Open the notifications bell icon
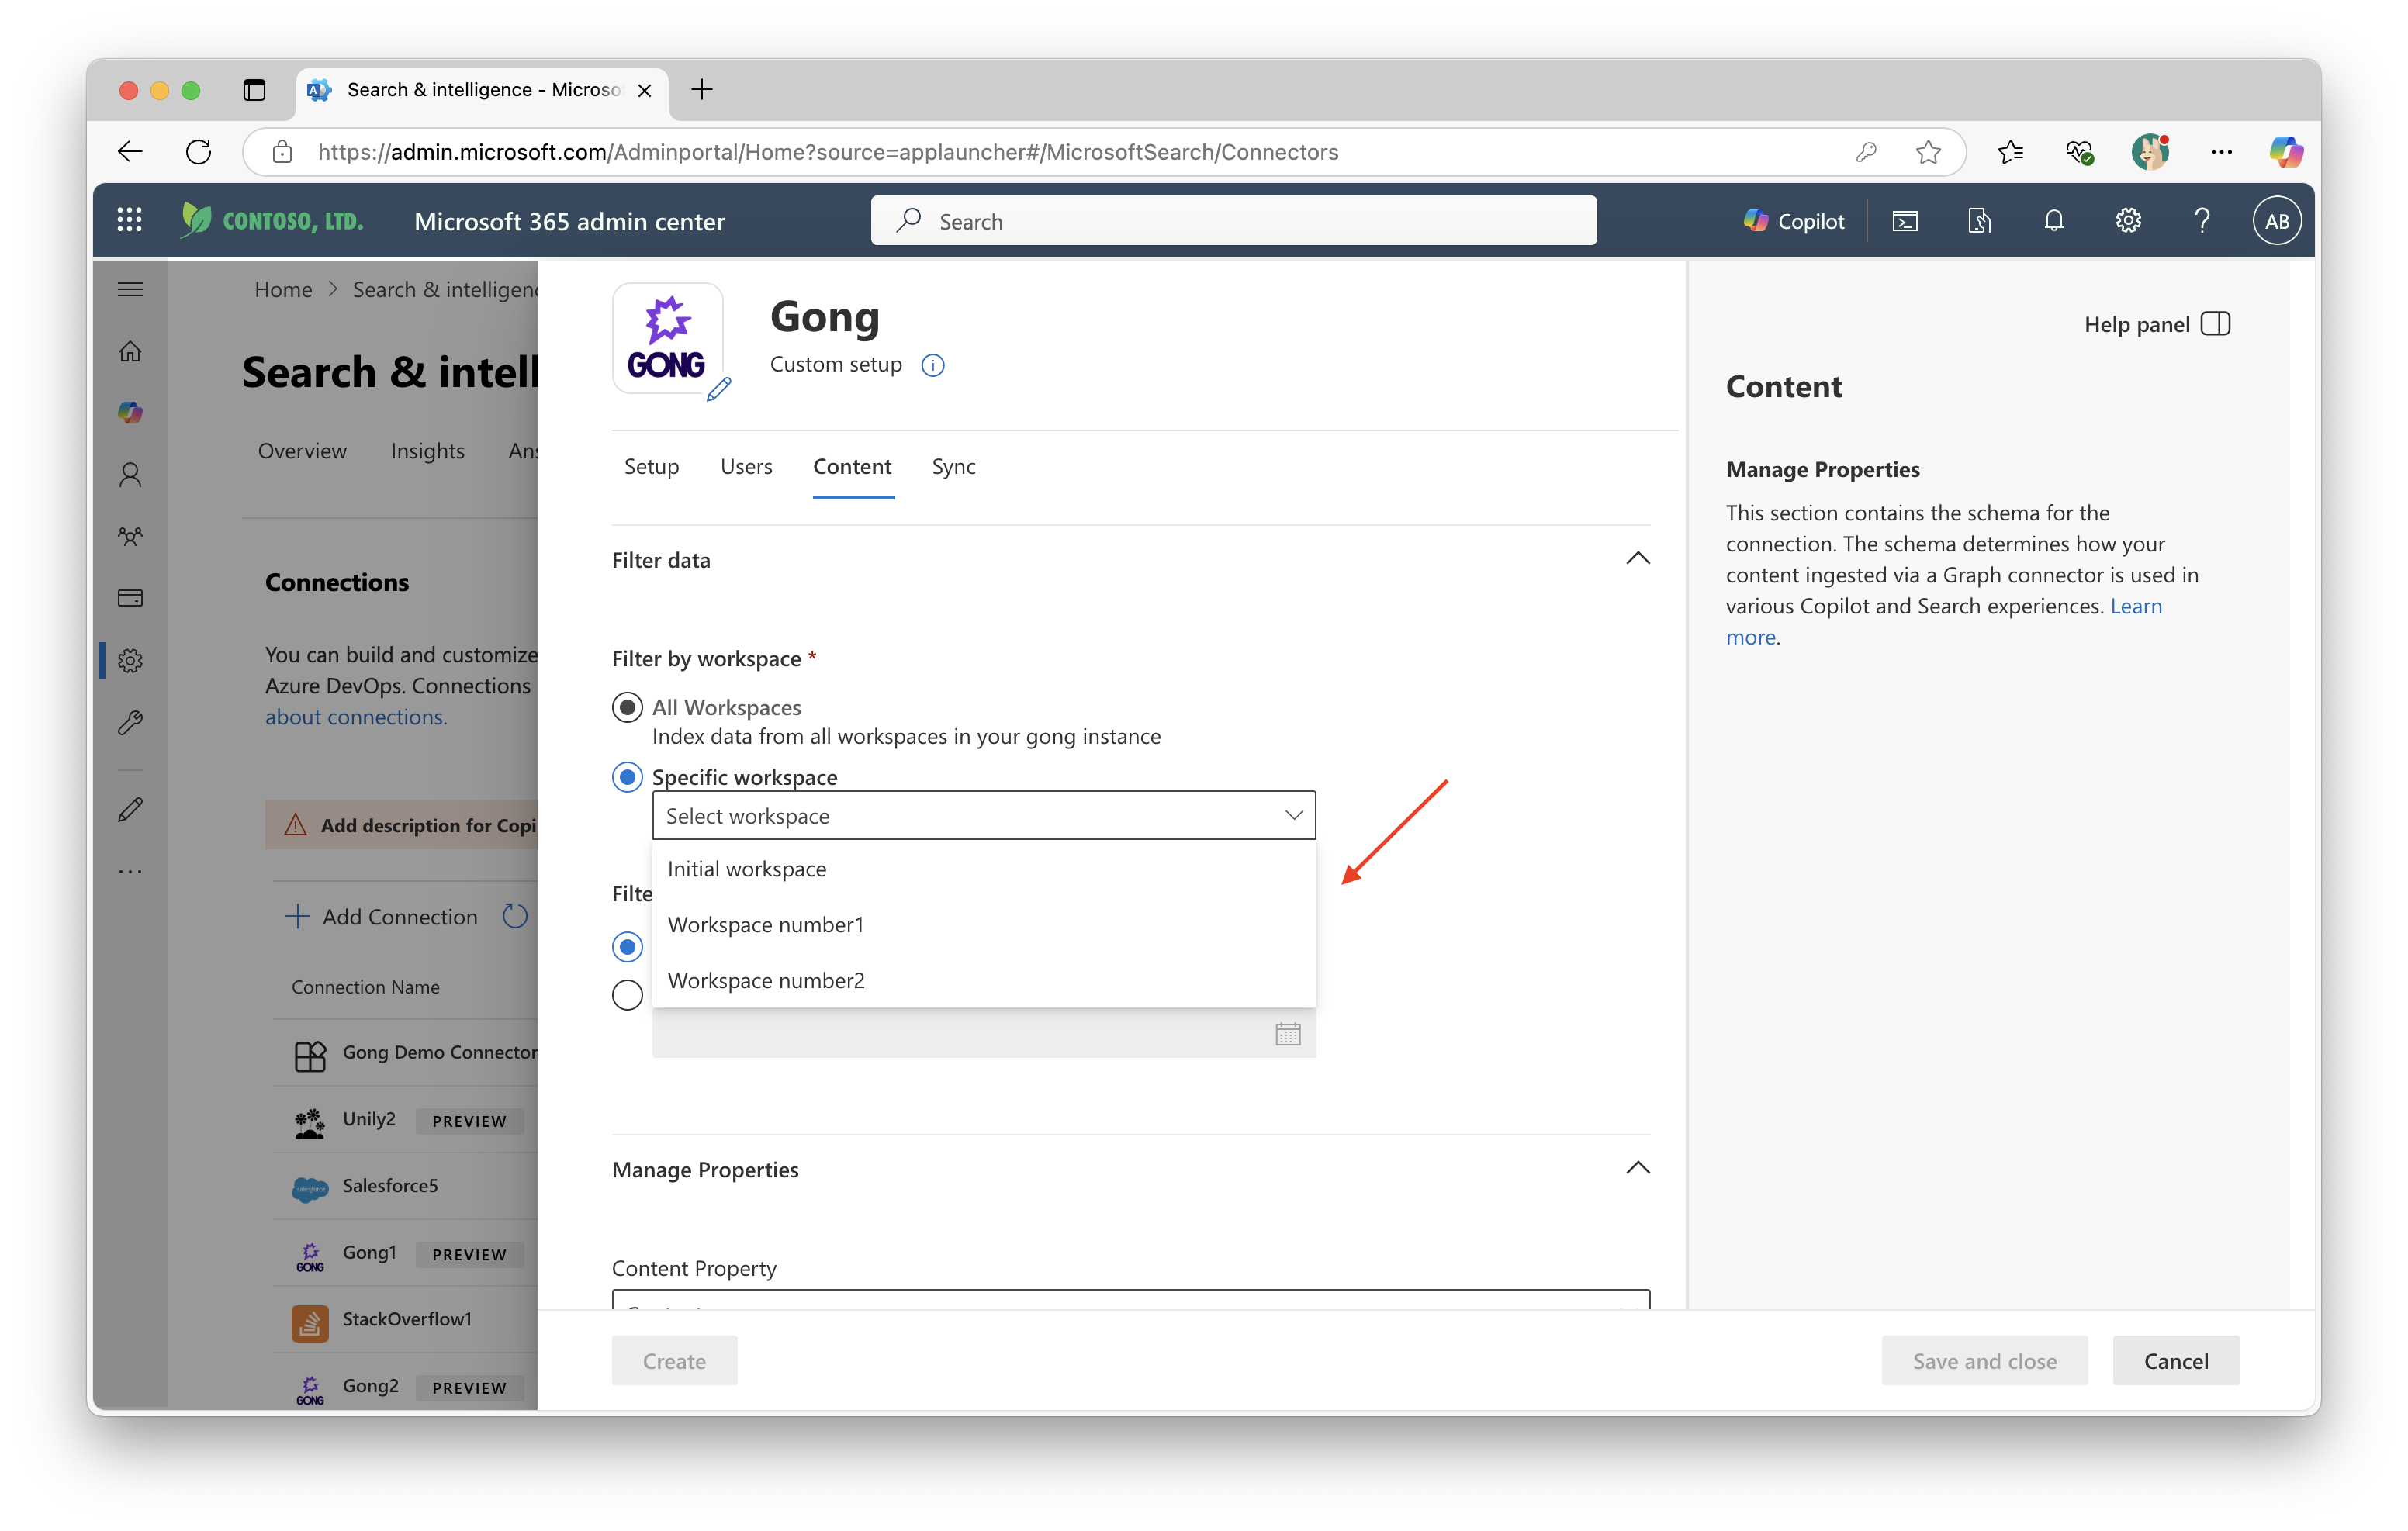 coord(2053,220)
